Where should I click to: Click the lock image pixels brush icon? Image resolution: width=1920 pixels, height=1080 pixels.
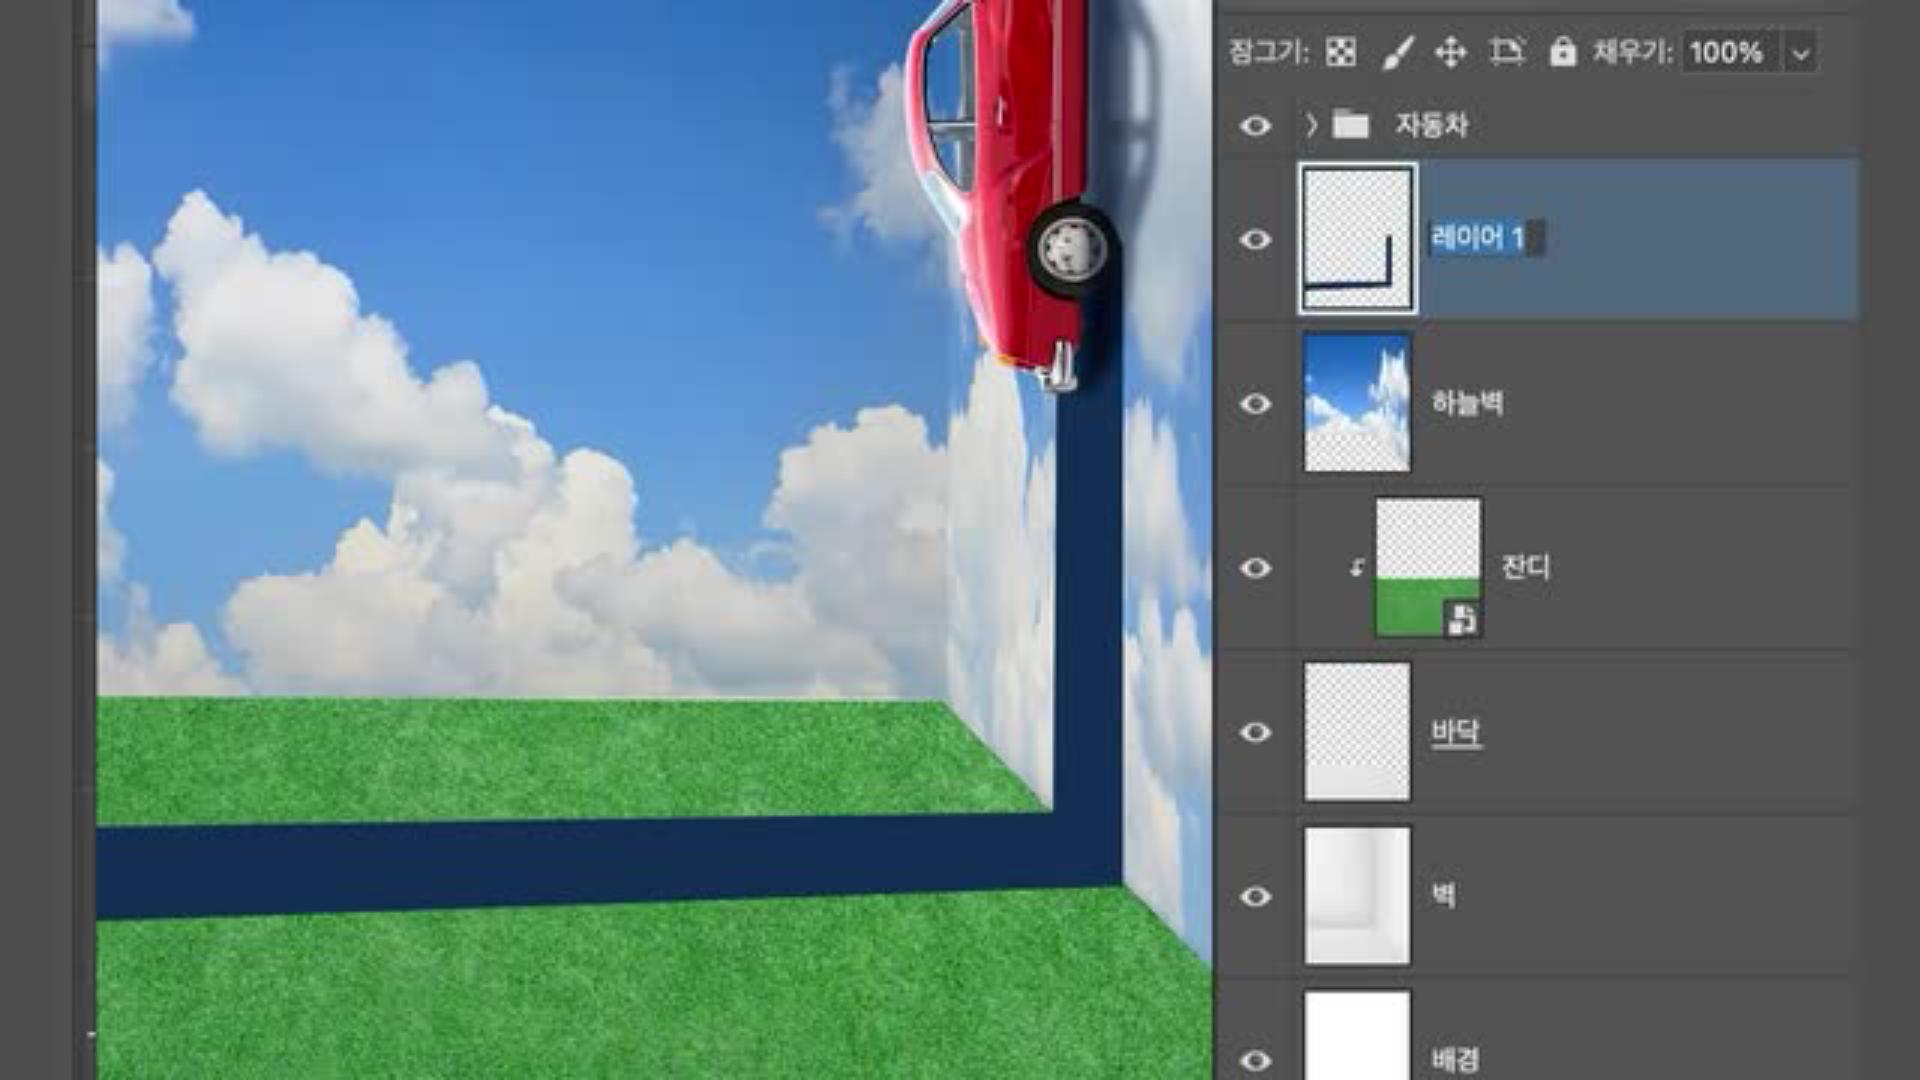[x=1397, y=52]
